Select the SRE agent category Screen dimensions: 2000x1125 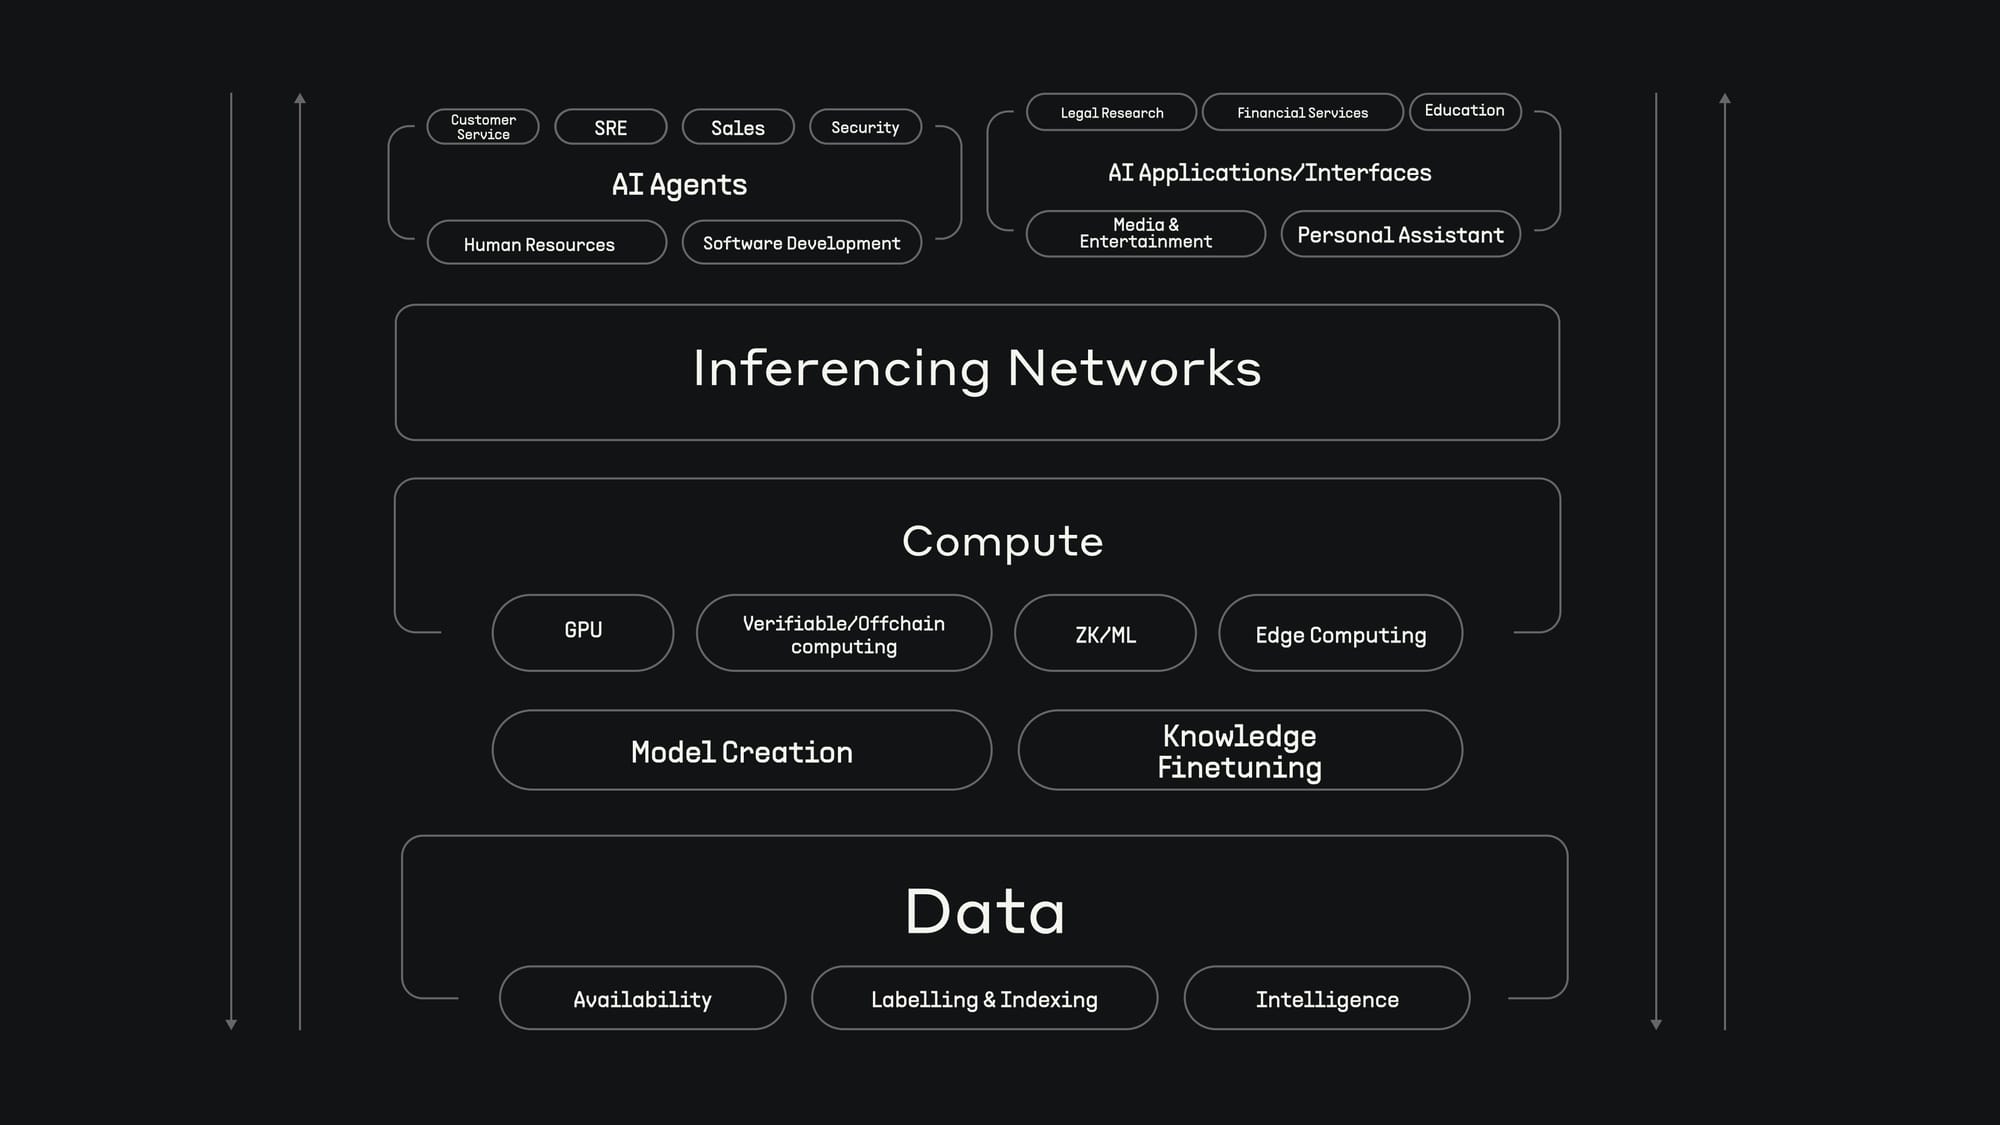tap(610, 126)
